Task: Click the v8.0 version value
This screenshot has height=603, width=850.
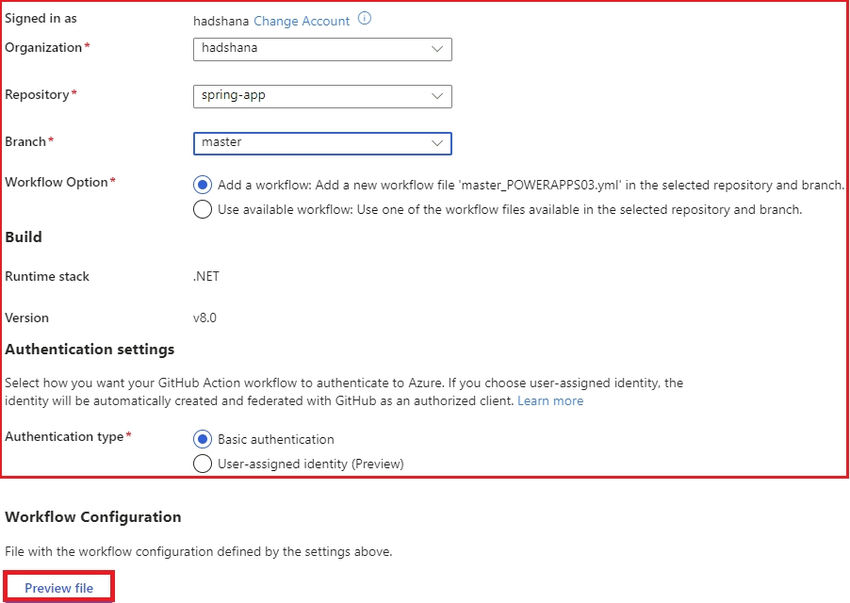Action: tap(205, 318)
